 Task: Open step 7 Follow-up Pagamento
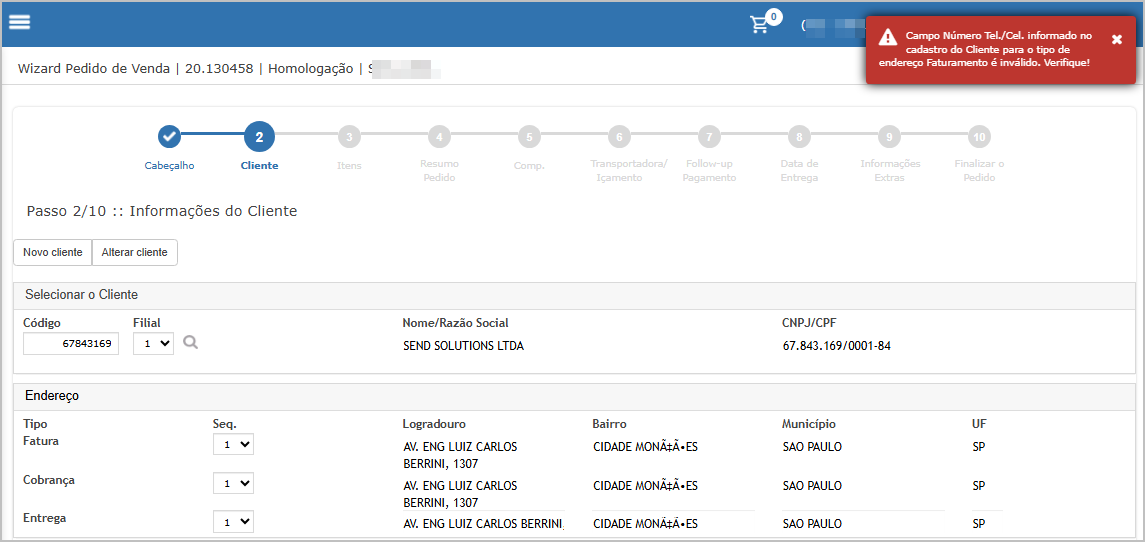(709, 137)
